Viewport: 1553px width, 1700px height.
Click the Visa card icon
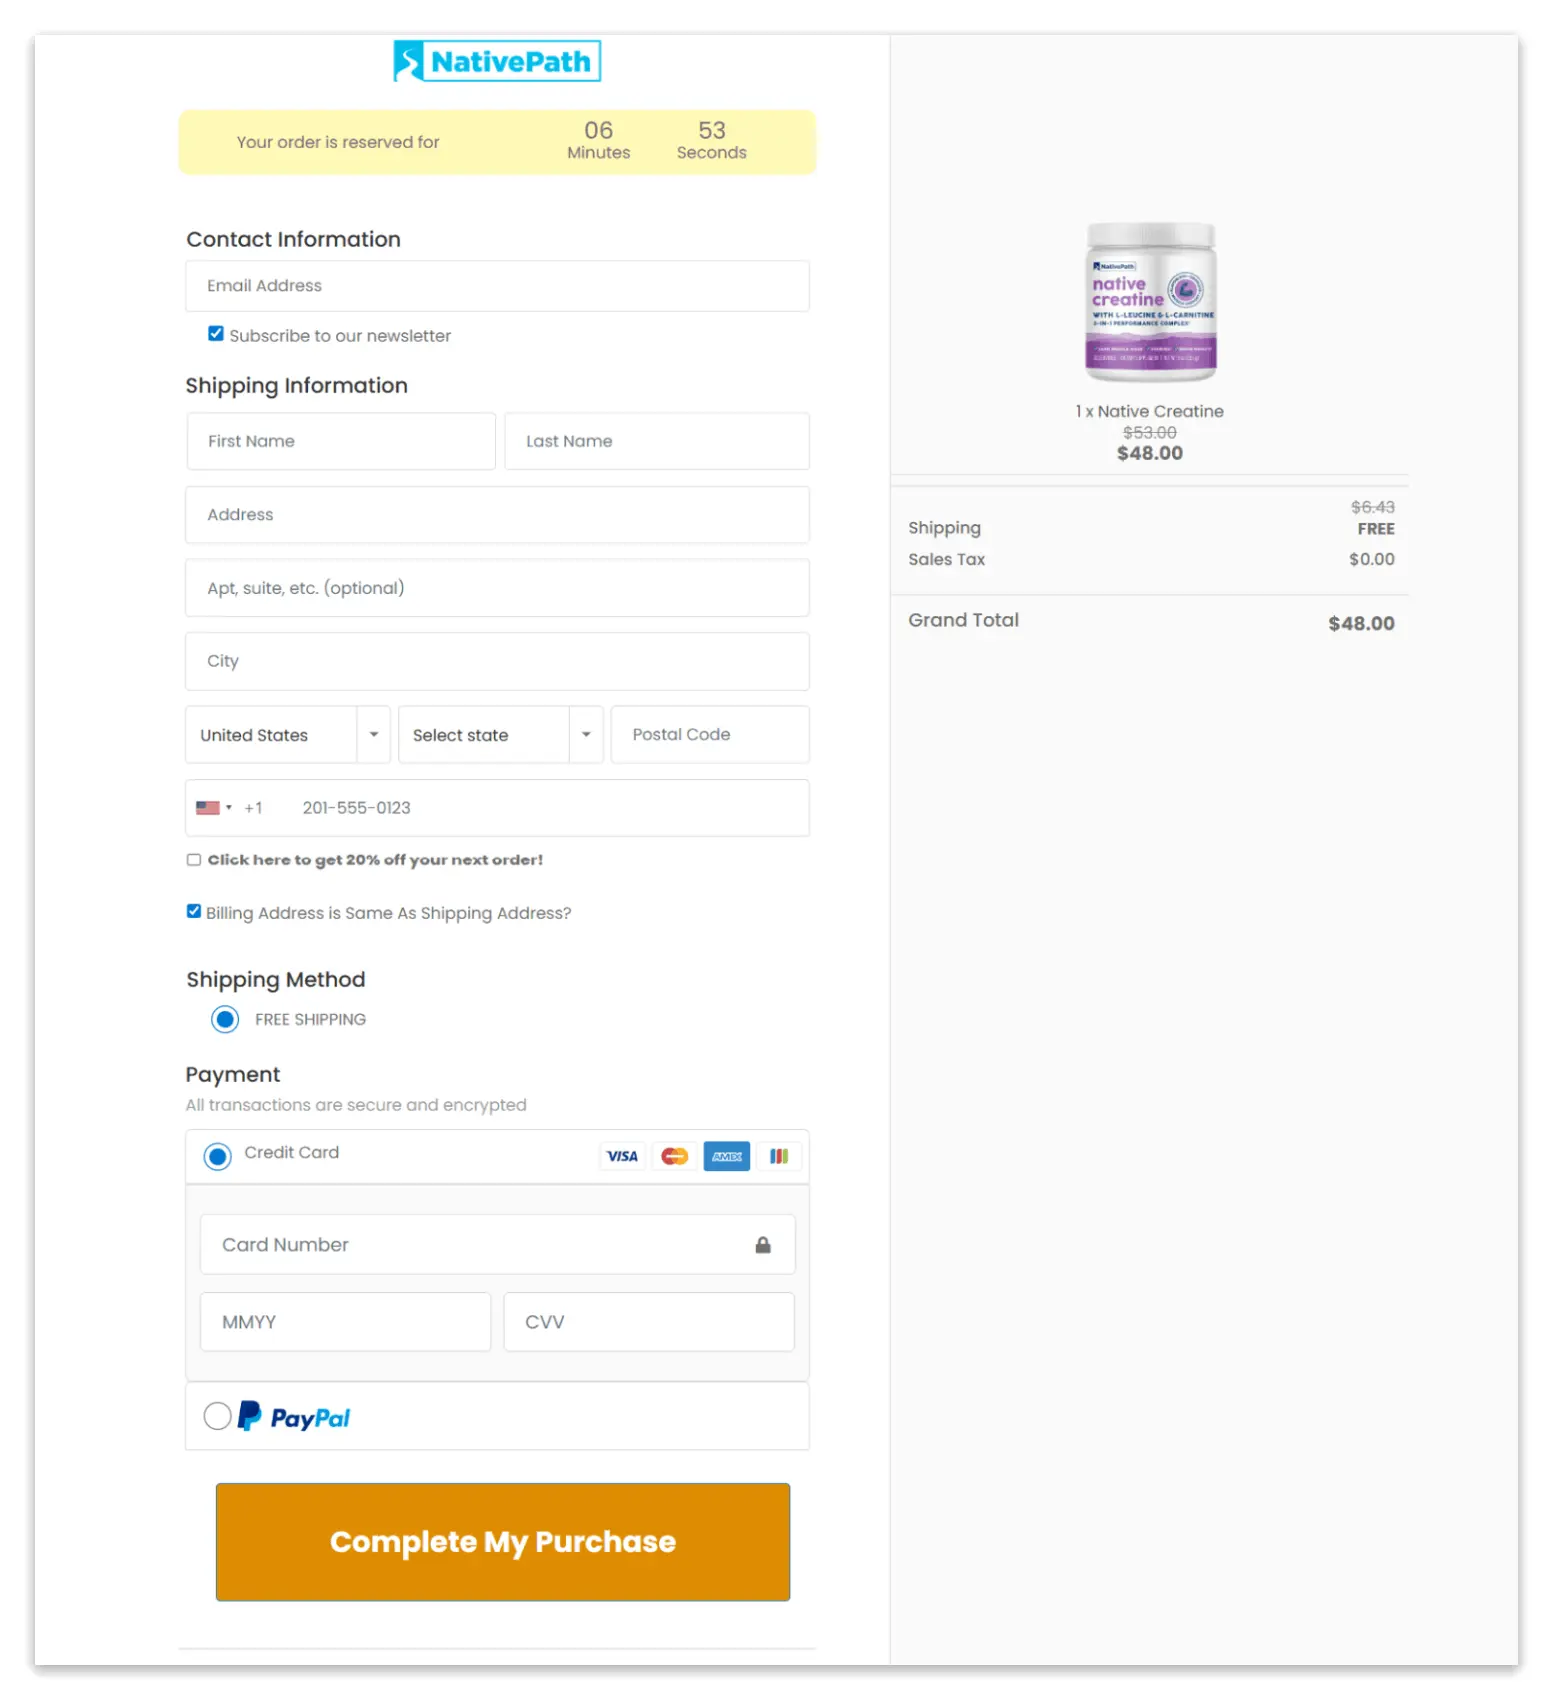click(x=622, y=1156)
